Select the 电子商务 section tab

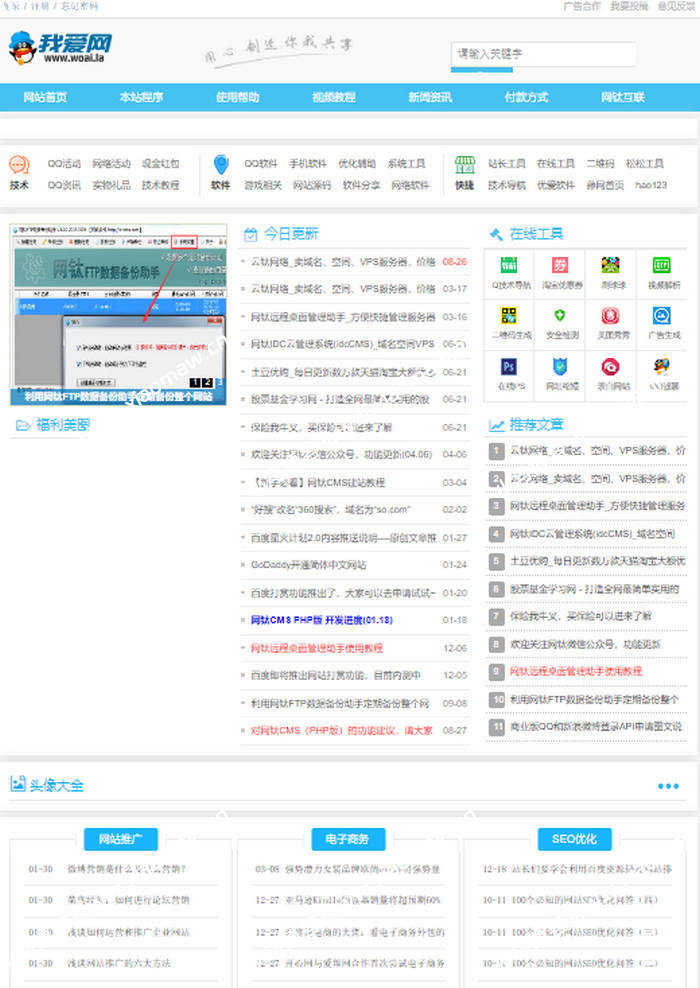point(348,839)
